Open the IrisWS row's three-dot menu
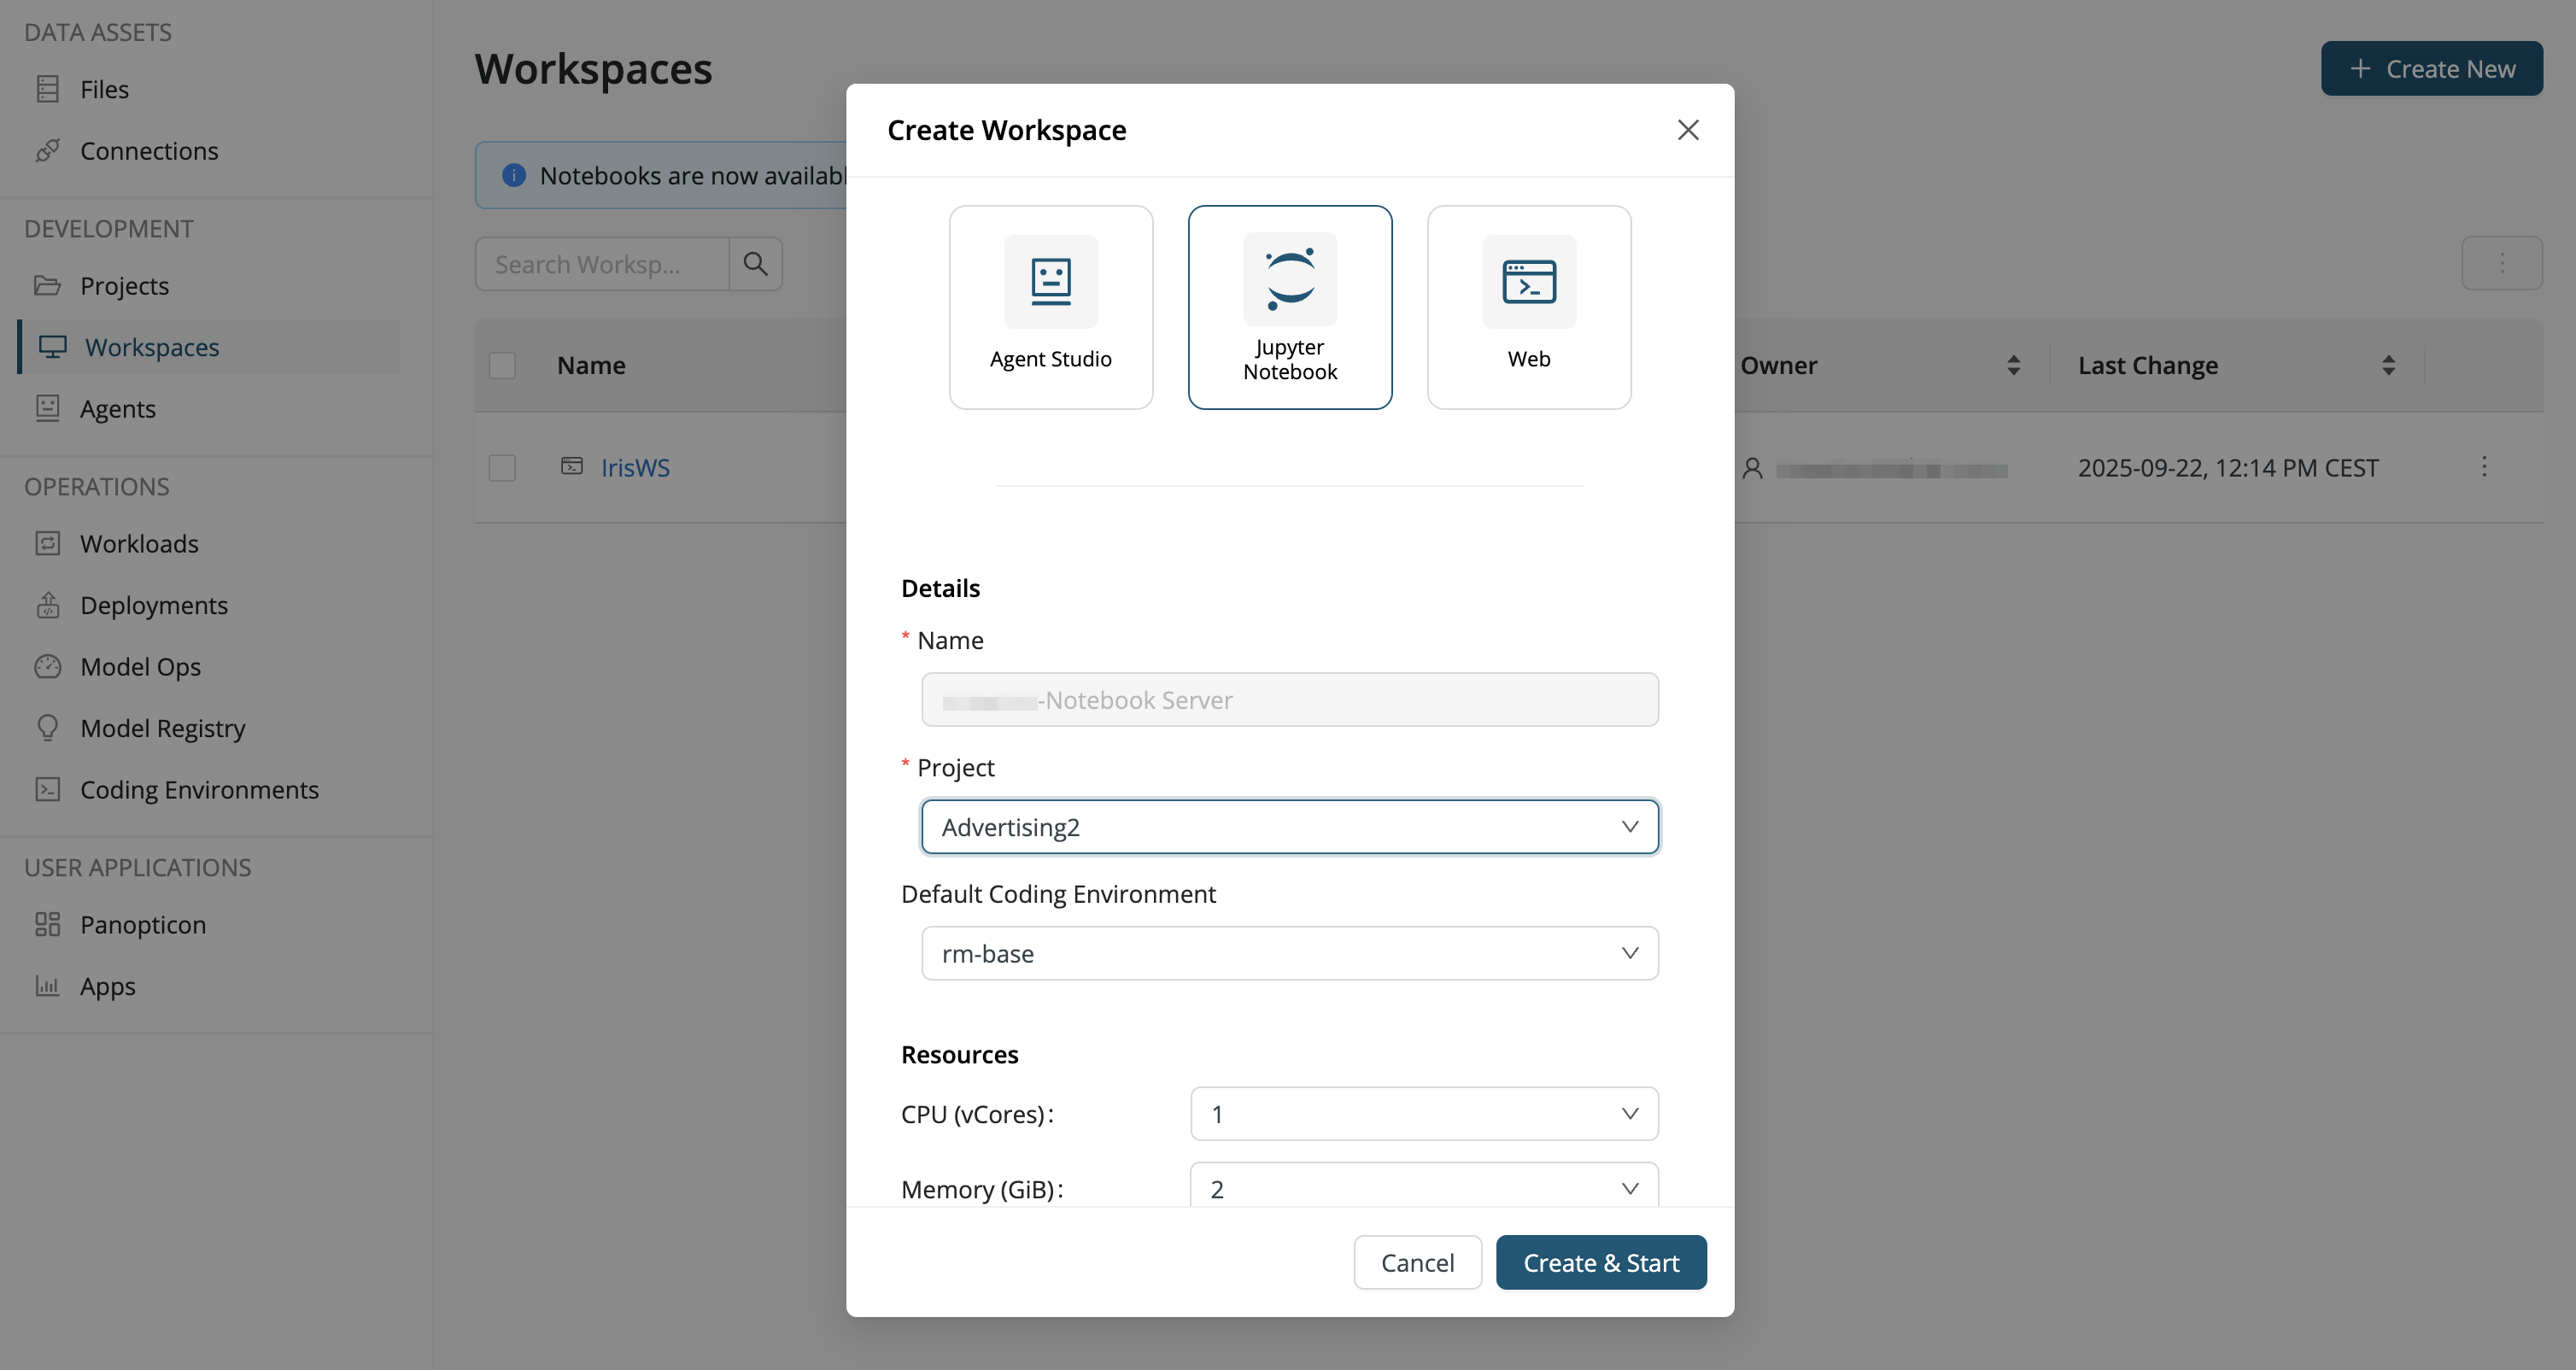2576x1370 pixels. click(x=2483, y=467)
